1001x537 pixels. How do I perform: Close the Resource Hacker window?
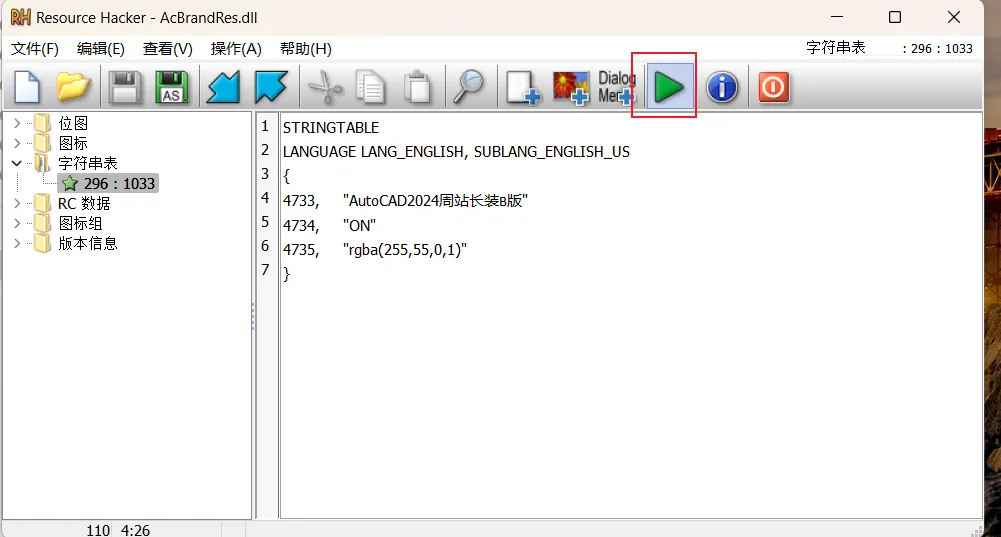[954, 17]
